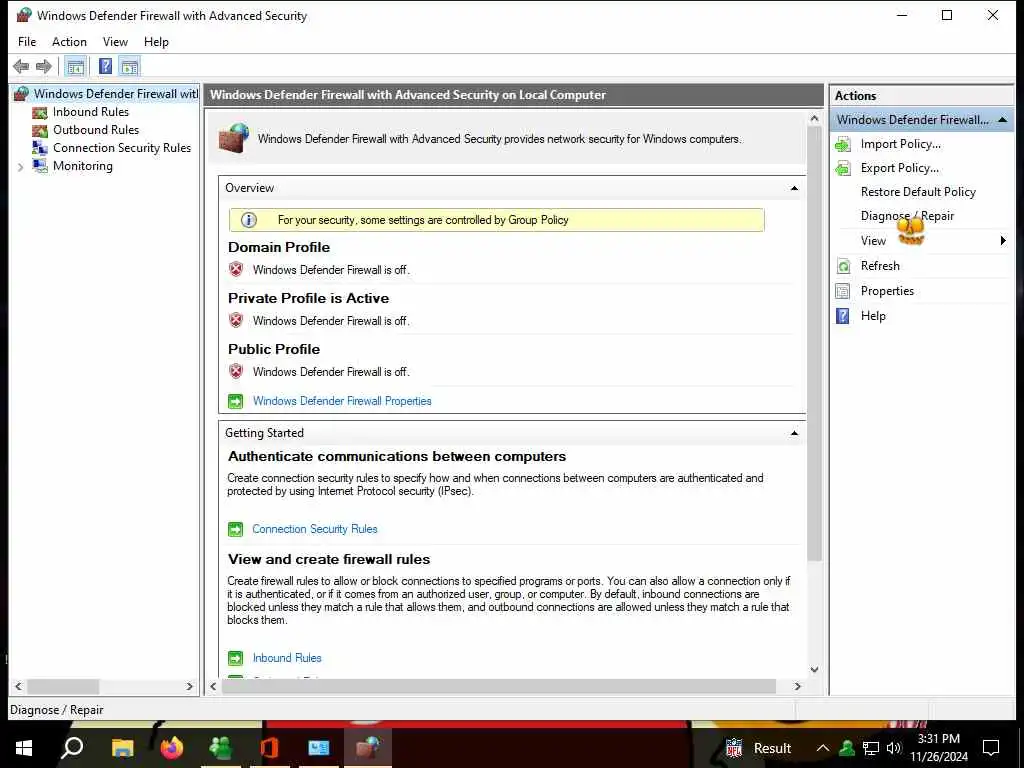Click the Export Policy icon in Actions

point(843,168)
